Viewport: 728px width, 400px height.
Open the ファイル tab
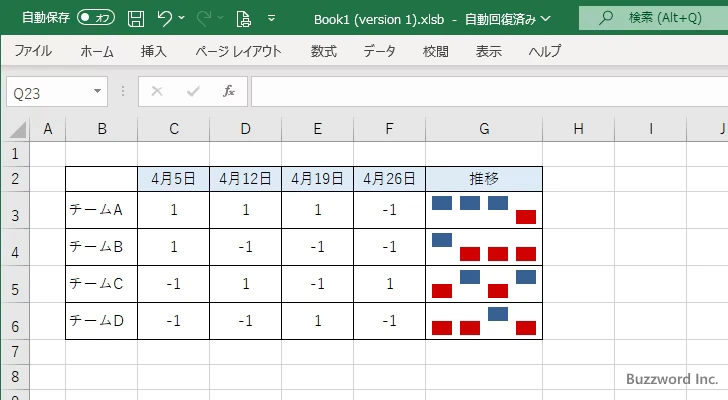click(x=33, y=51)
